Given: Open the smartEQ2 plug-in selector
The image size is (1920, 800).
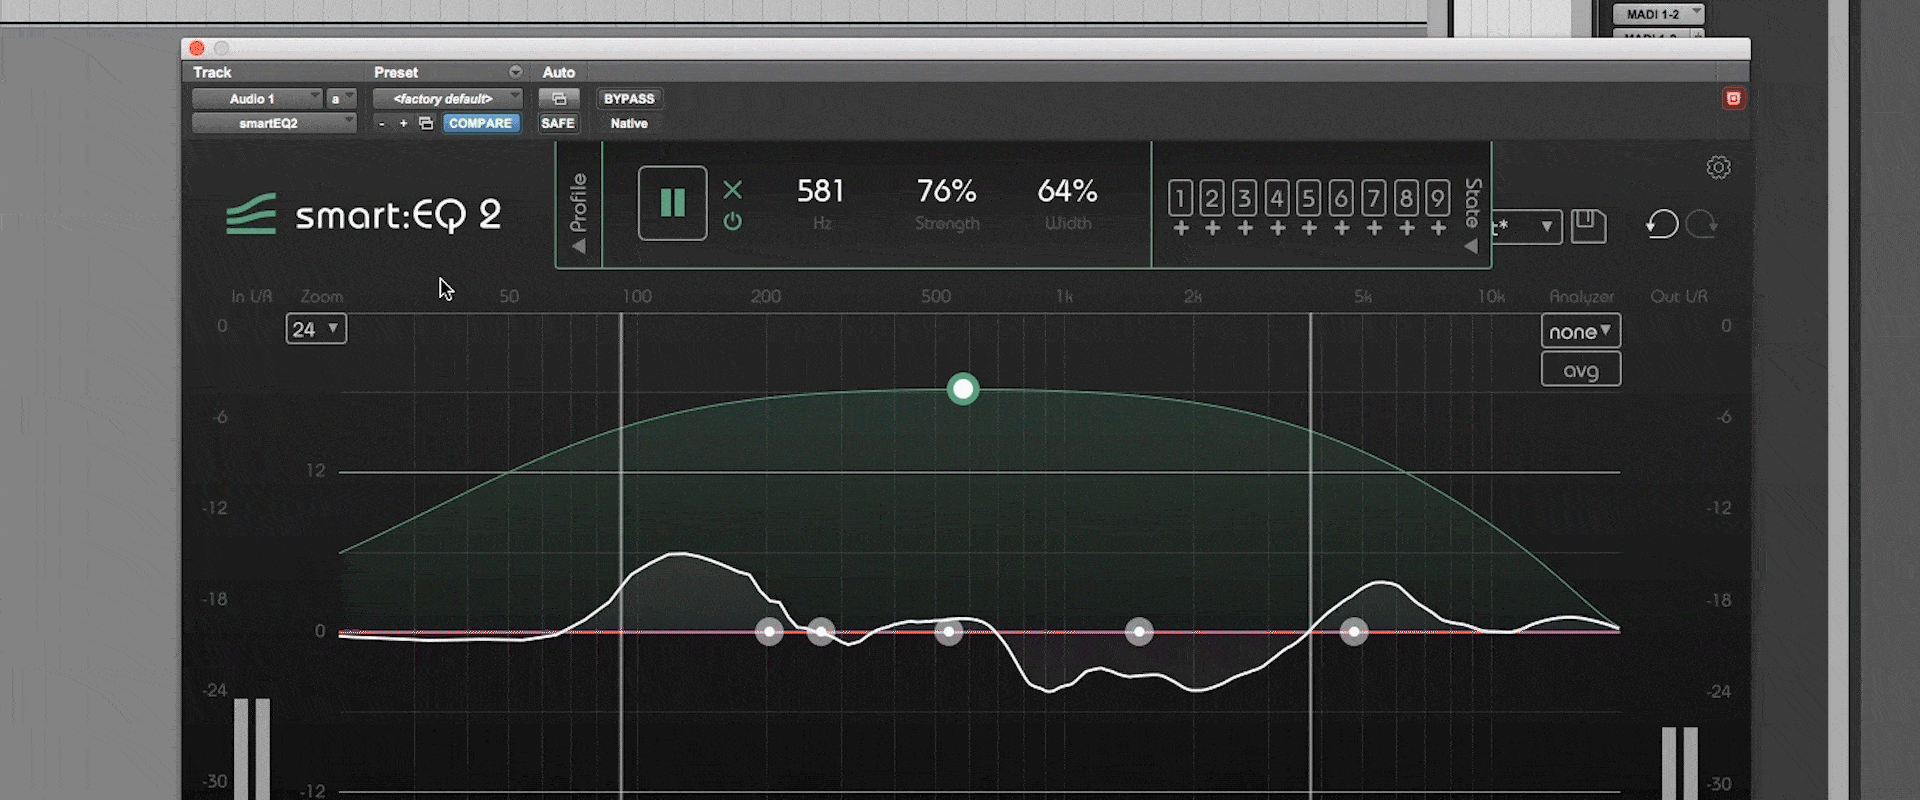Looking at the screenshot, I should [x=274, y=123].
